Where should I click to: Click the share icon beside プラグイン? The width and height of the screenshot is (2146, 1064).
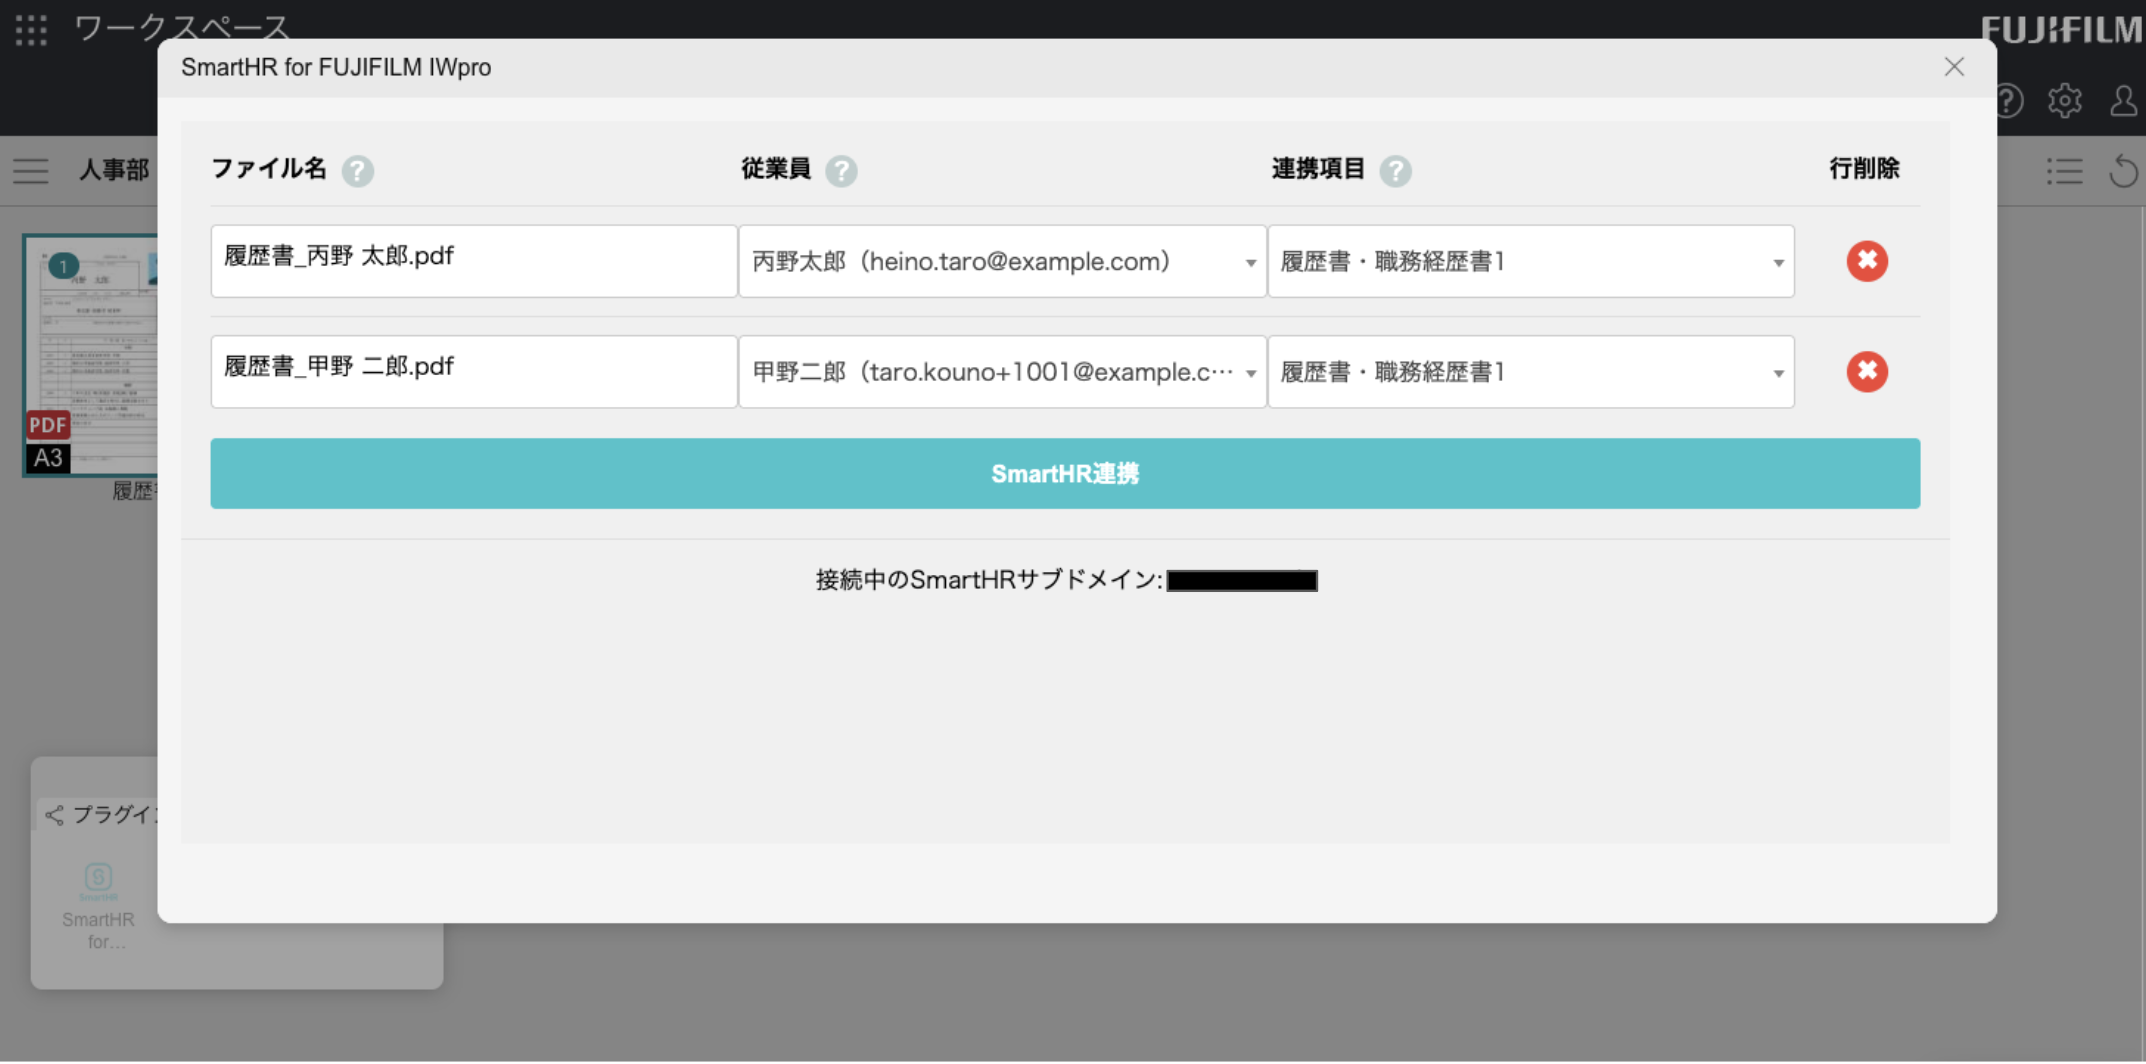tap(54, 816)
